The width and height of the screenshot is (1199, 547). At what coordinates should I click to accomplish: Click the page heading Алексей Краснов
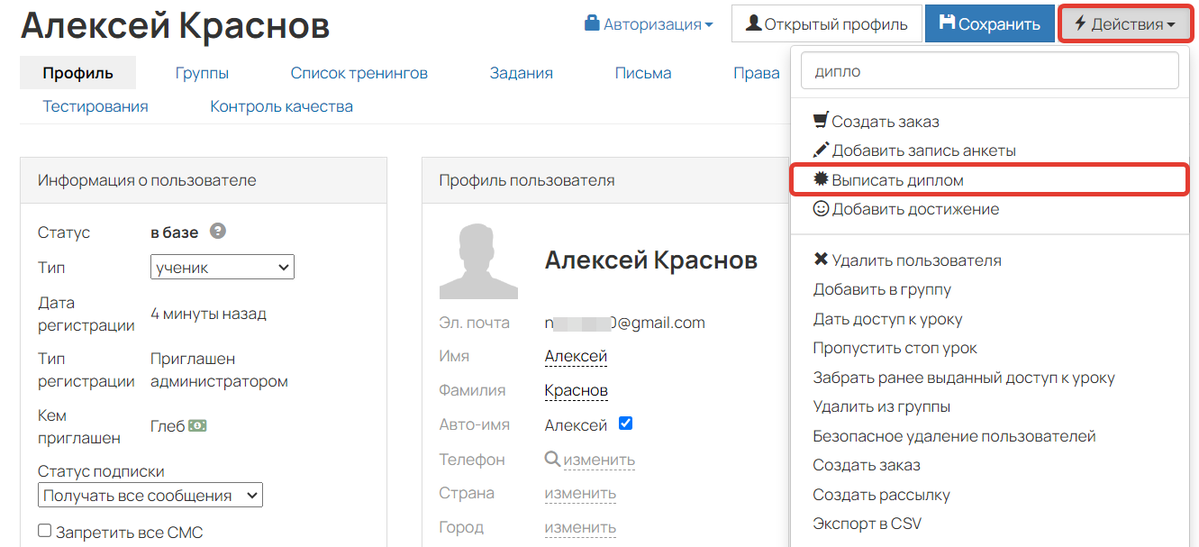point(175,26)
